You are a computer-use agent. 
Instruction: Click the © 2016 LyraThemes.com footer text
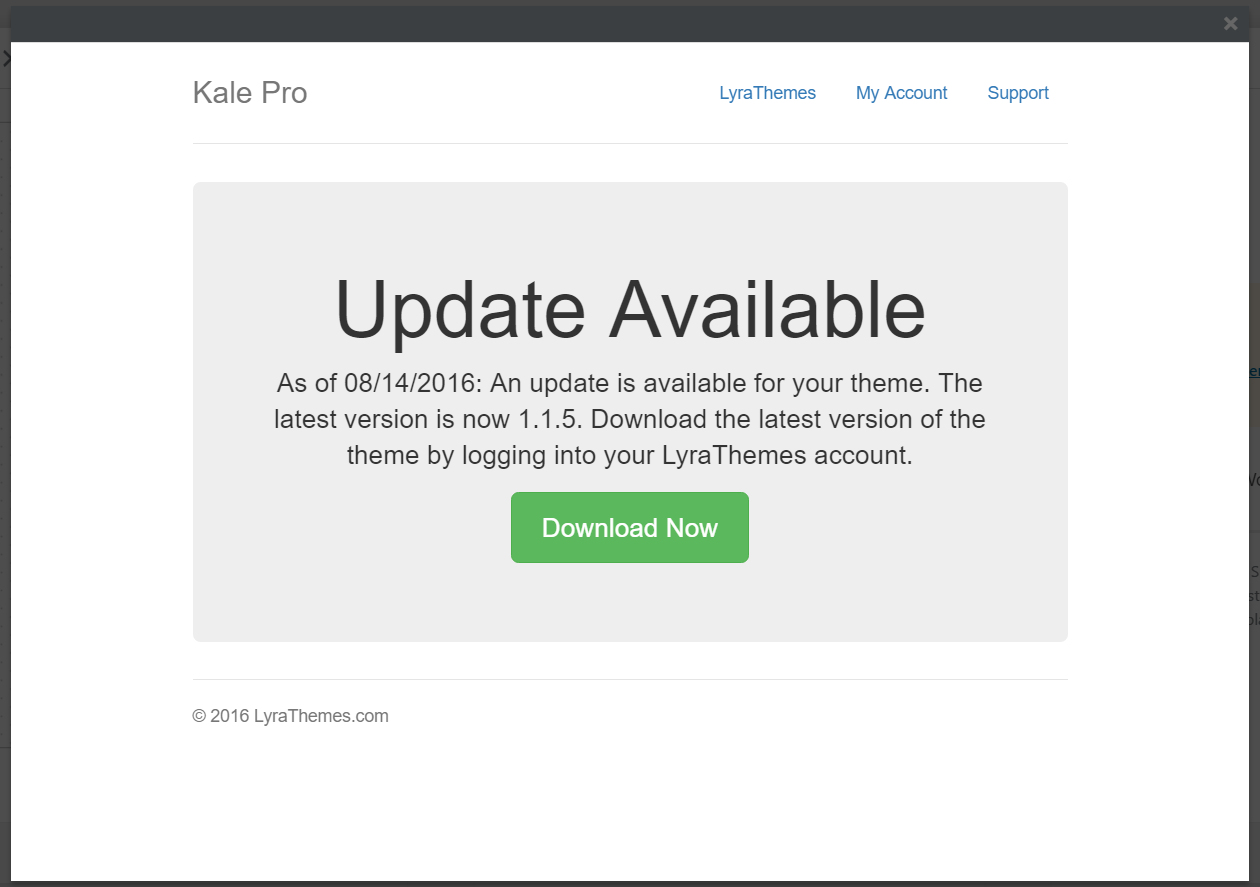[x=290, y=716]
